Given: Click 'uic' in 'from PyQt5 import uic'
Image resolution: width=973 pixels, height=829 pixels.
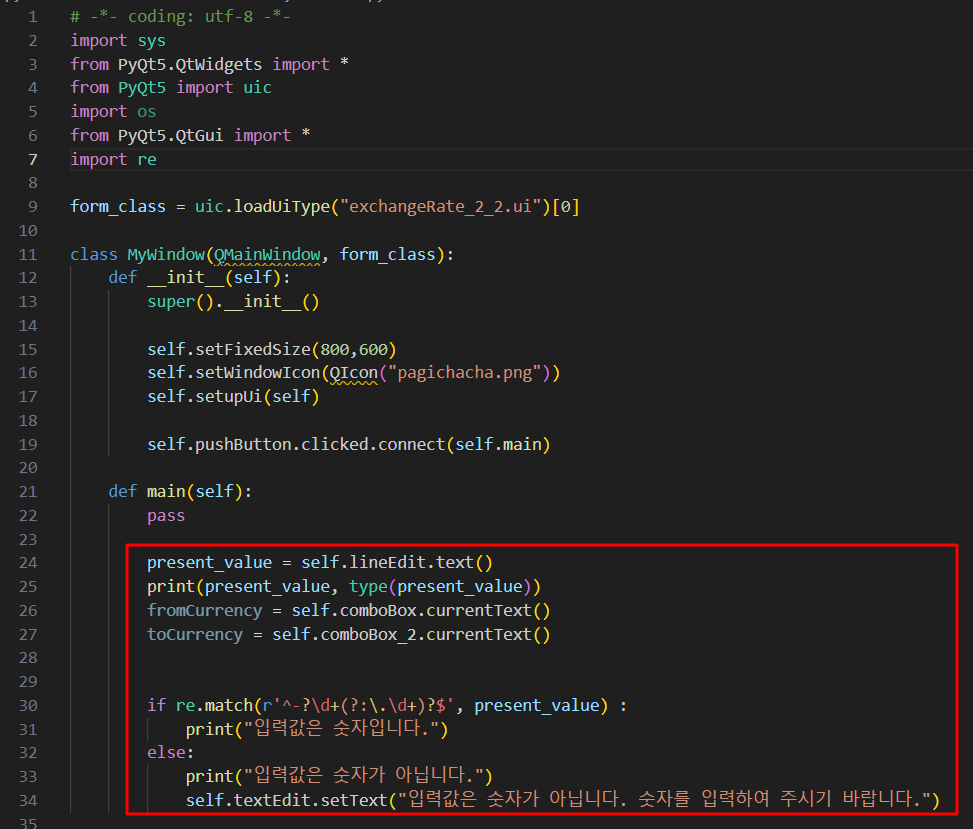Looking at the screenshot, I should (258, 87).
